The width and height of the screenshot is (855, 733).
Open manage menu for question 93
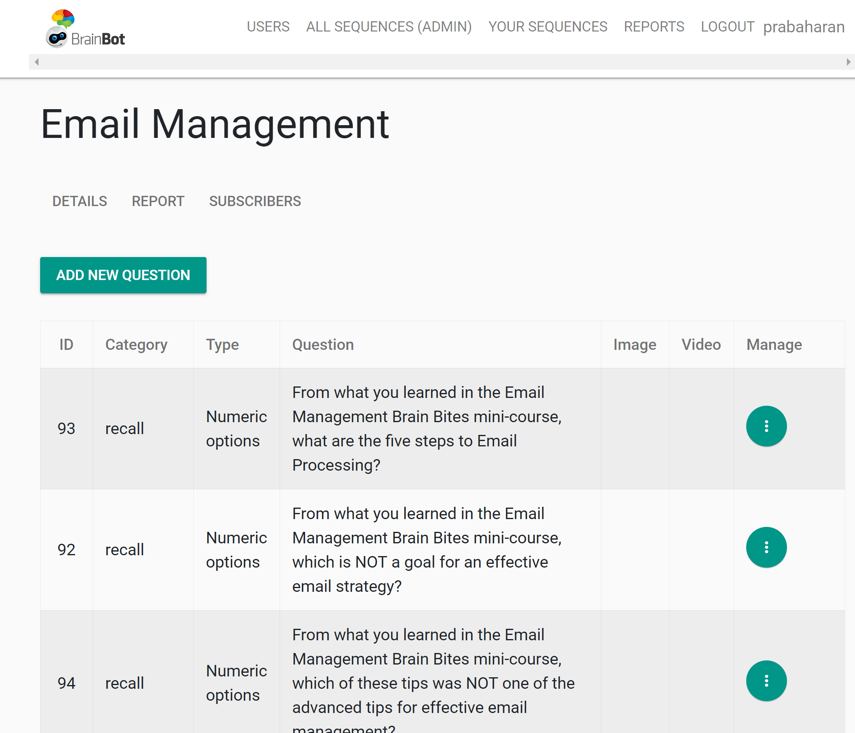coord(766,427)
